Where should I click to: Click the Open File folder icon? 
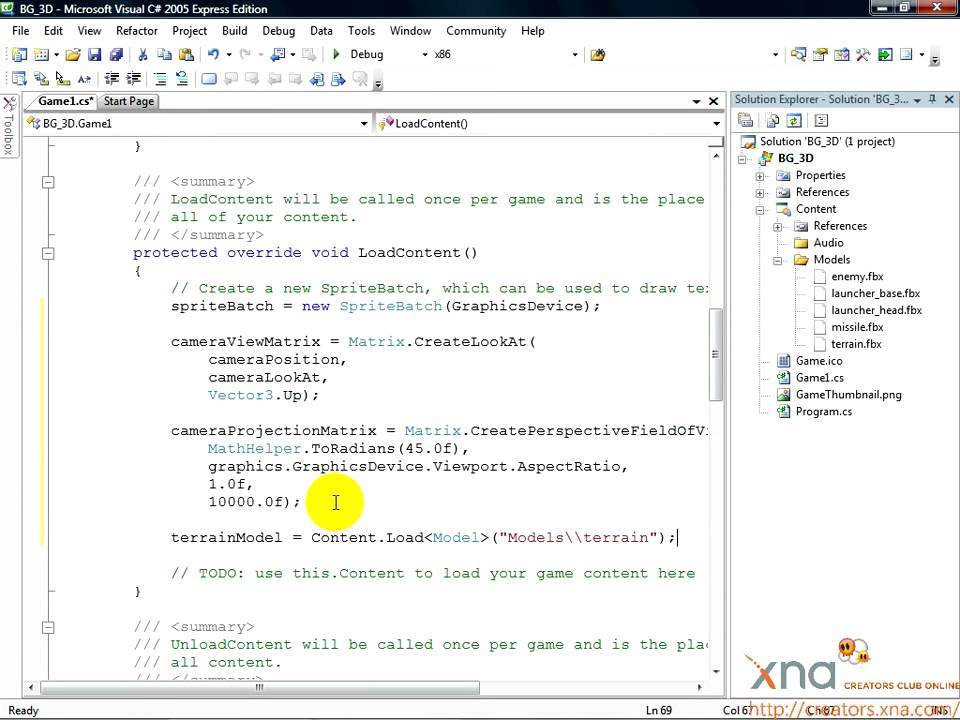point(73,54)
